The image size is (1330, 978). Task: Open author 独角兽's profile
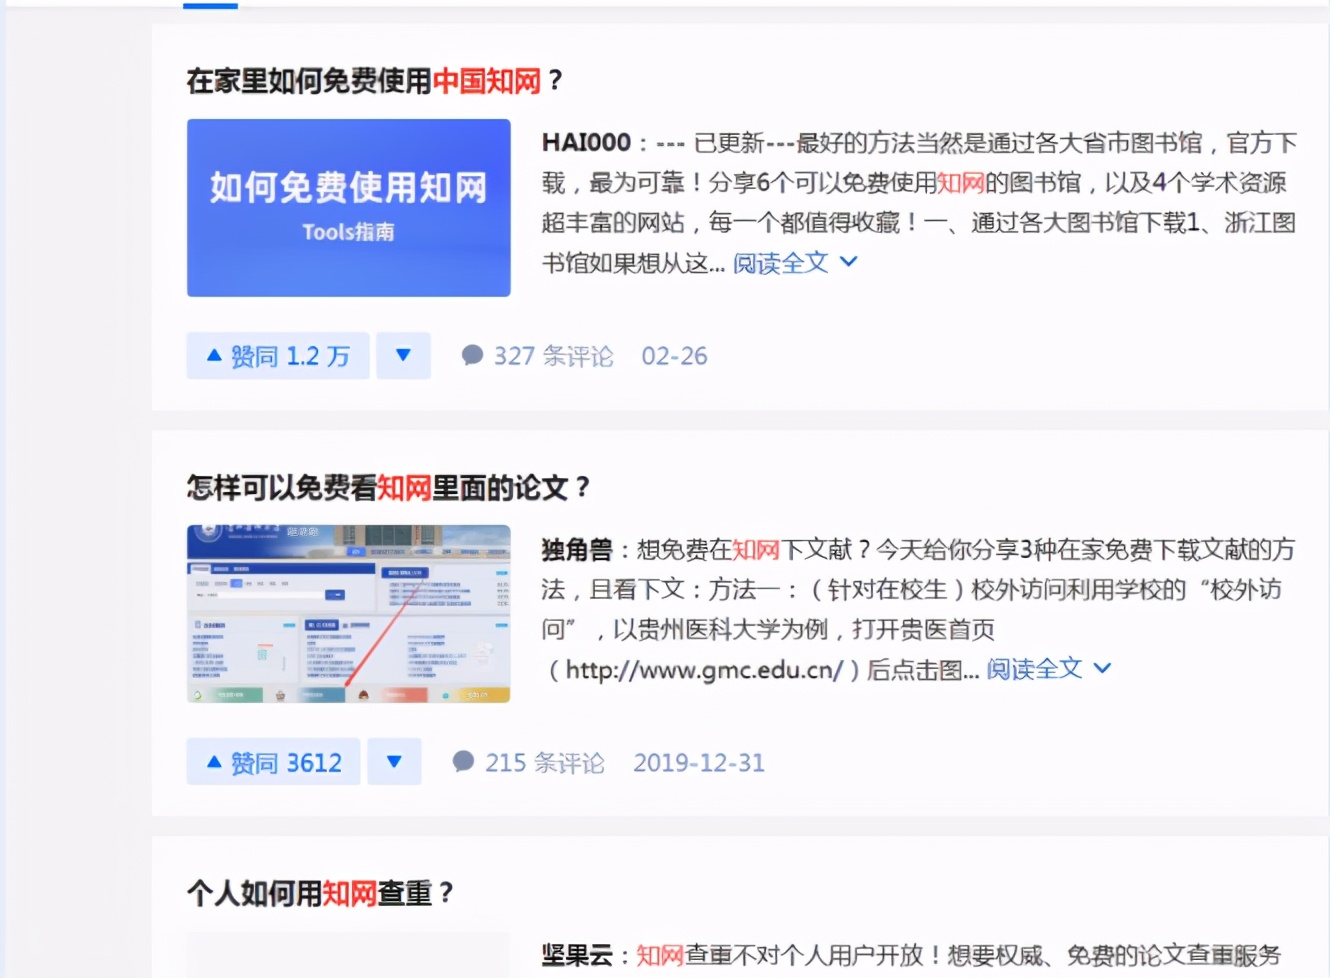click(x=570, y=549)
